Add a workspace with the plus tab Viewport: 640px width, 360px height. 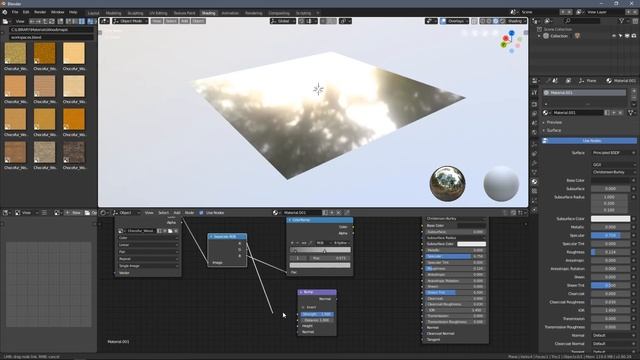318,13
